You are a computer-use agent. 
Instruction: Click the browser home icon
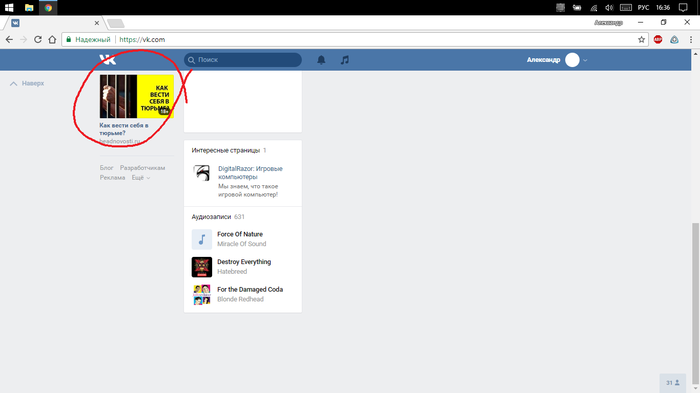52,39
